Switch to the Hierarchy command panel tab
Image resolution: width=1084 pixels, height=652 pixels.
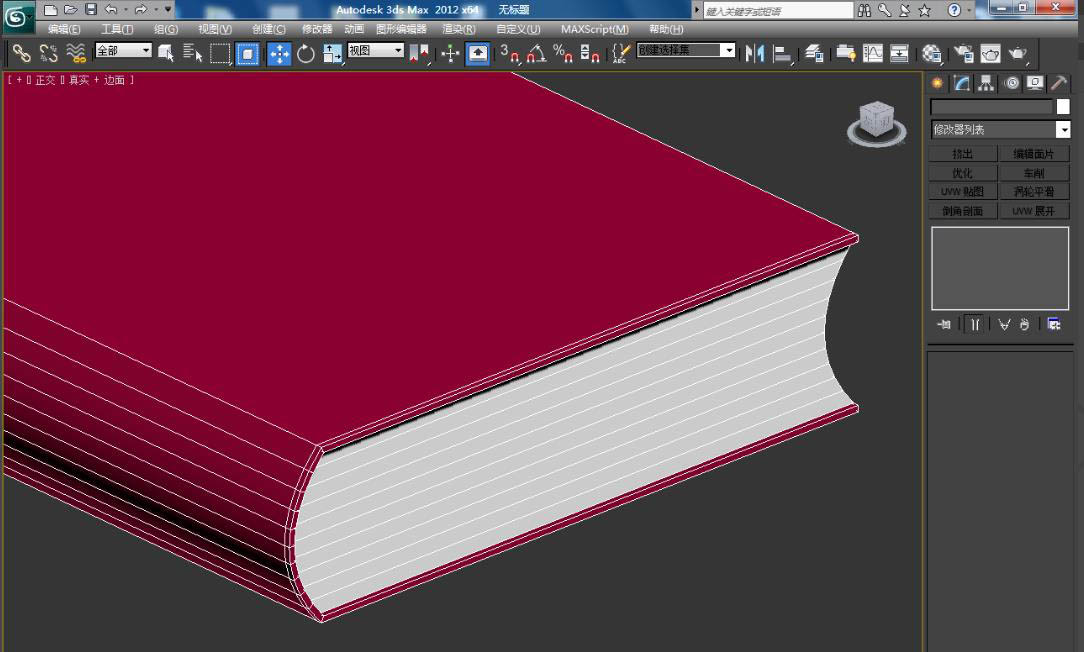tap(986, 83)
